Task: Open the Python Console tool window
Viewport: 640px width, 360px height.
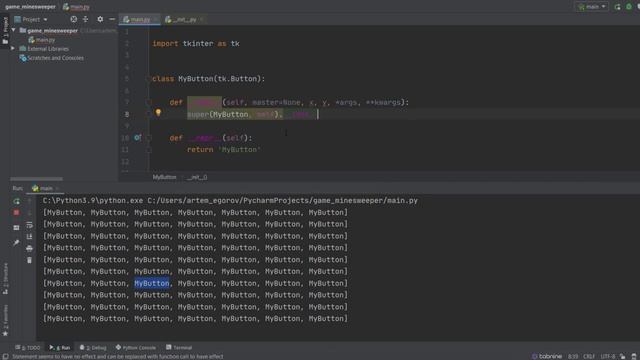Action: [136, 348]
